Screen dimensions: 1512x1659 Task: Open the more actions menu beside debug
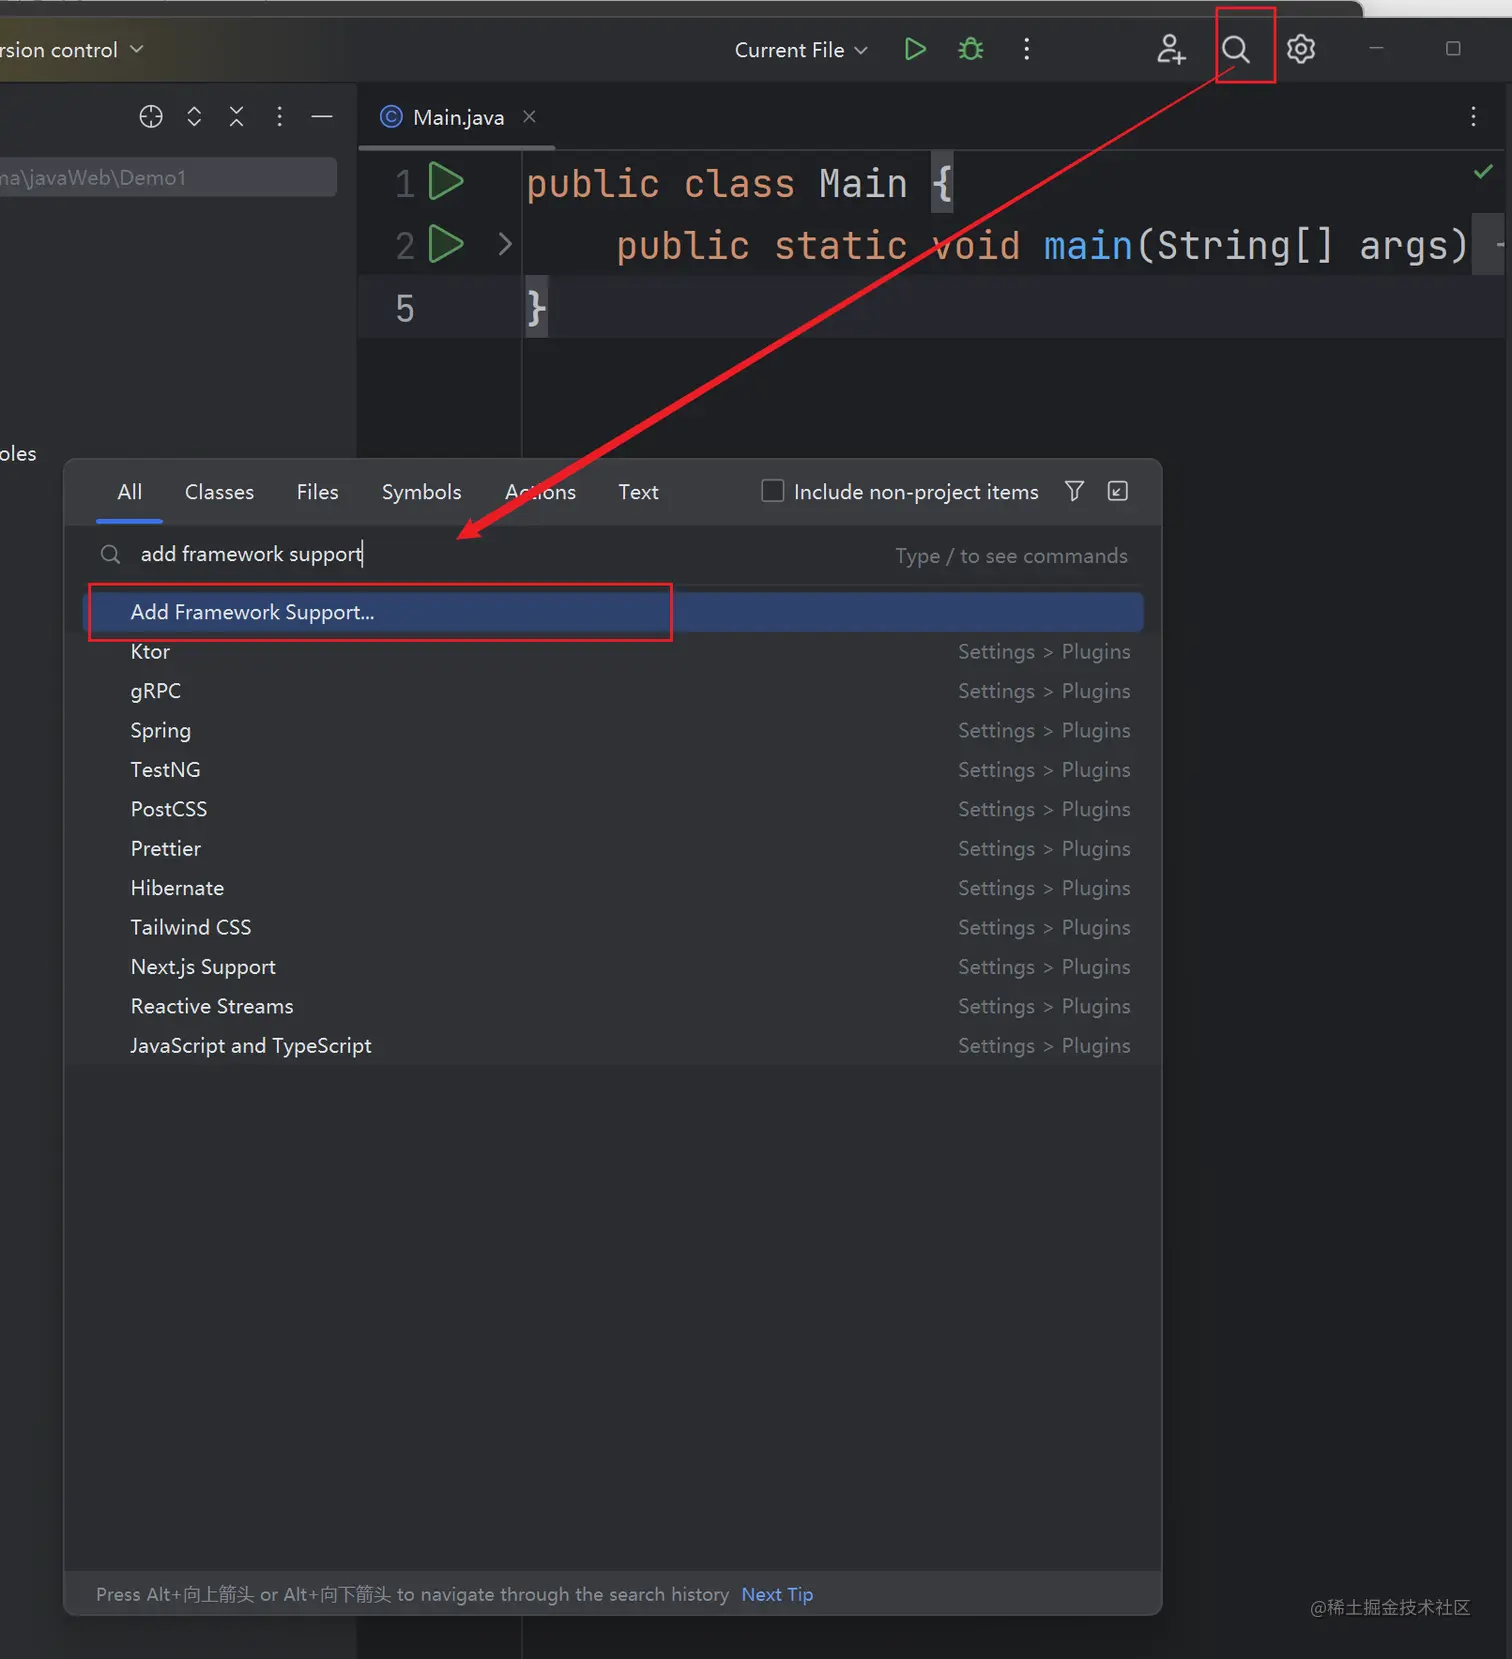[1026, 49]
